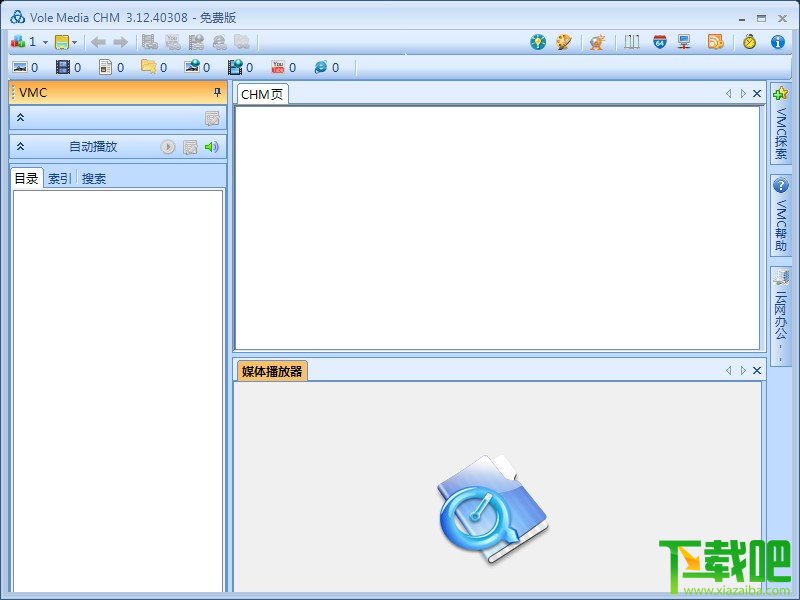Open the dropdown arrow beside yellow layout icon
Screen dimensions: 800x600
(74, 42)
